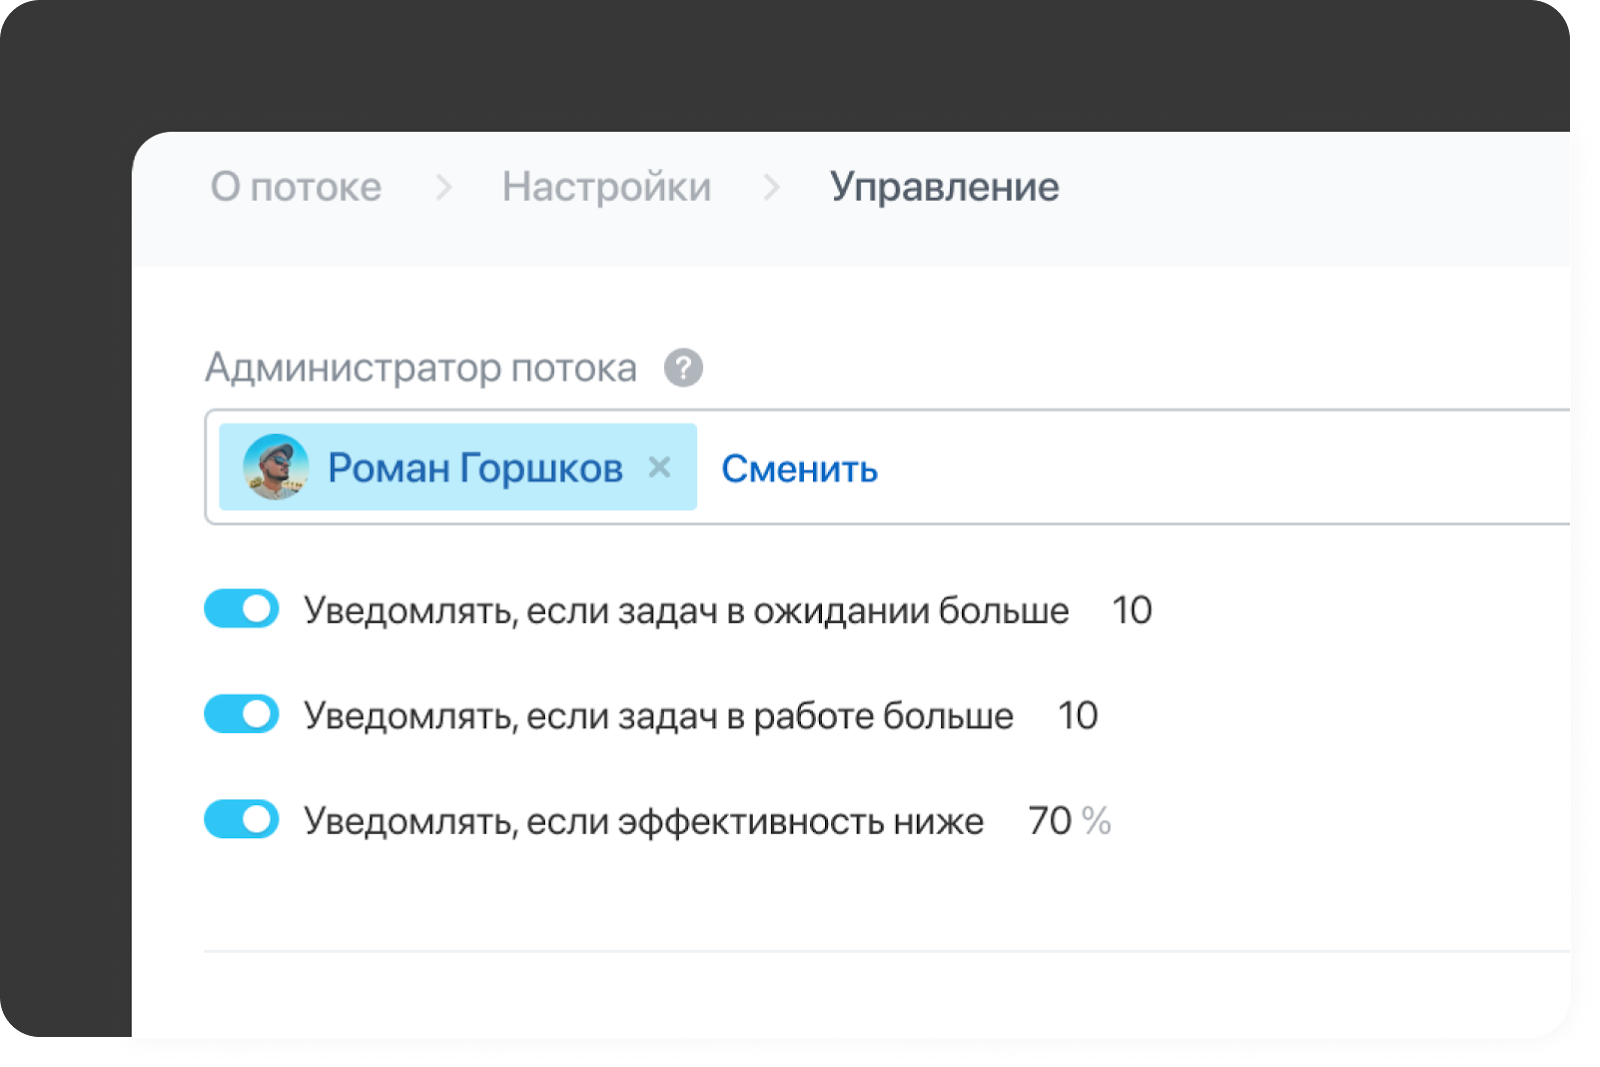Viewport: 1600px width, 1067px height.
Task: Switch to the Настройки tab
Action: pos(607,187)
